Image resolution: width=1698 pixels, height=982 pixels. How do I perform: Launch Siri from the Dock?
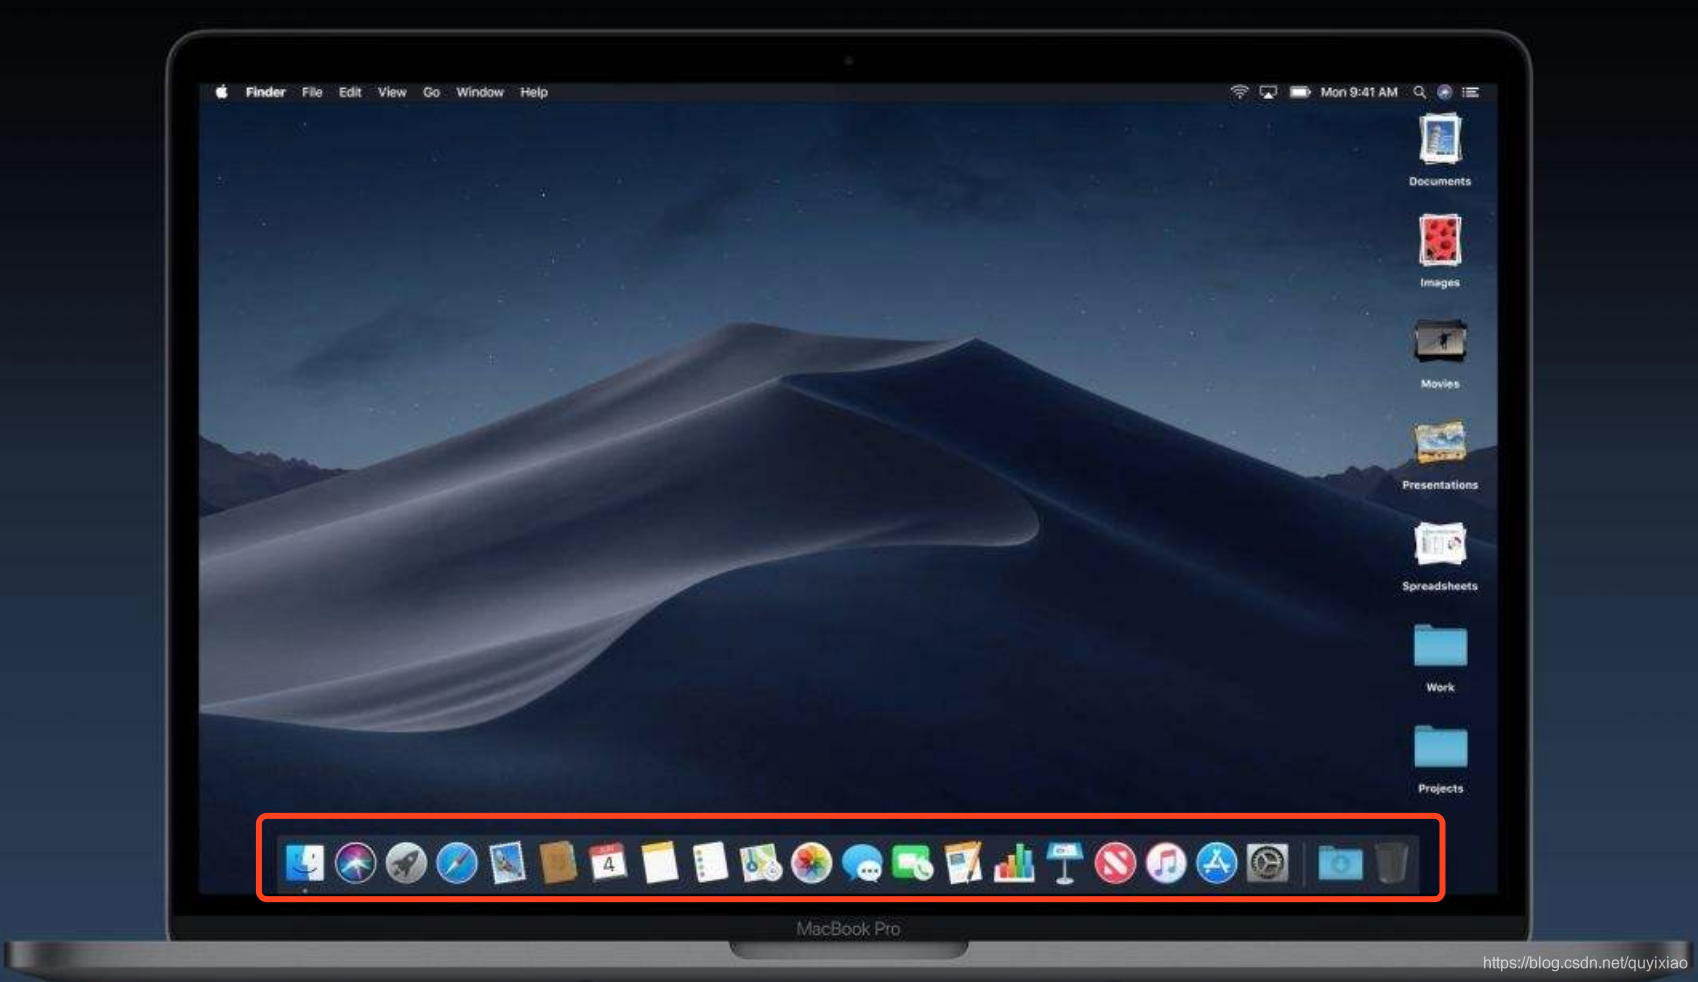click(355, 862)
